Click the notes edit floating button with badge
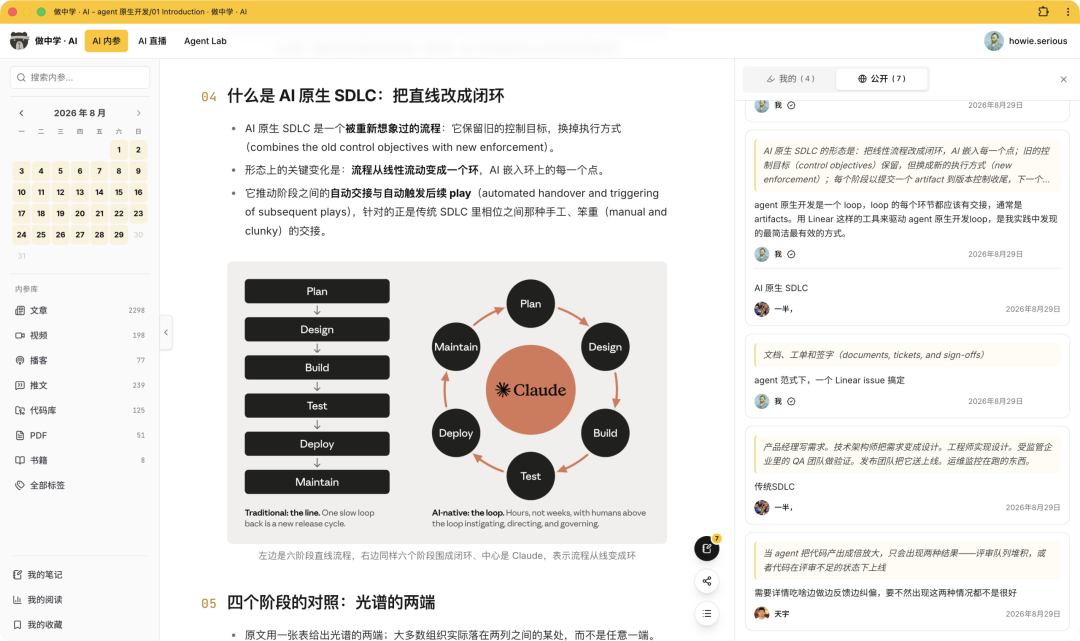The height and width of the screenshot is (641, 1080). coord(707,548)
